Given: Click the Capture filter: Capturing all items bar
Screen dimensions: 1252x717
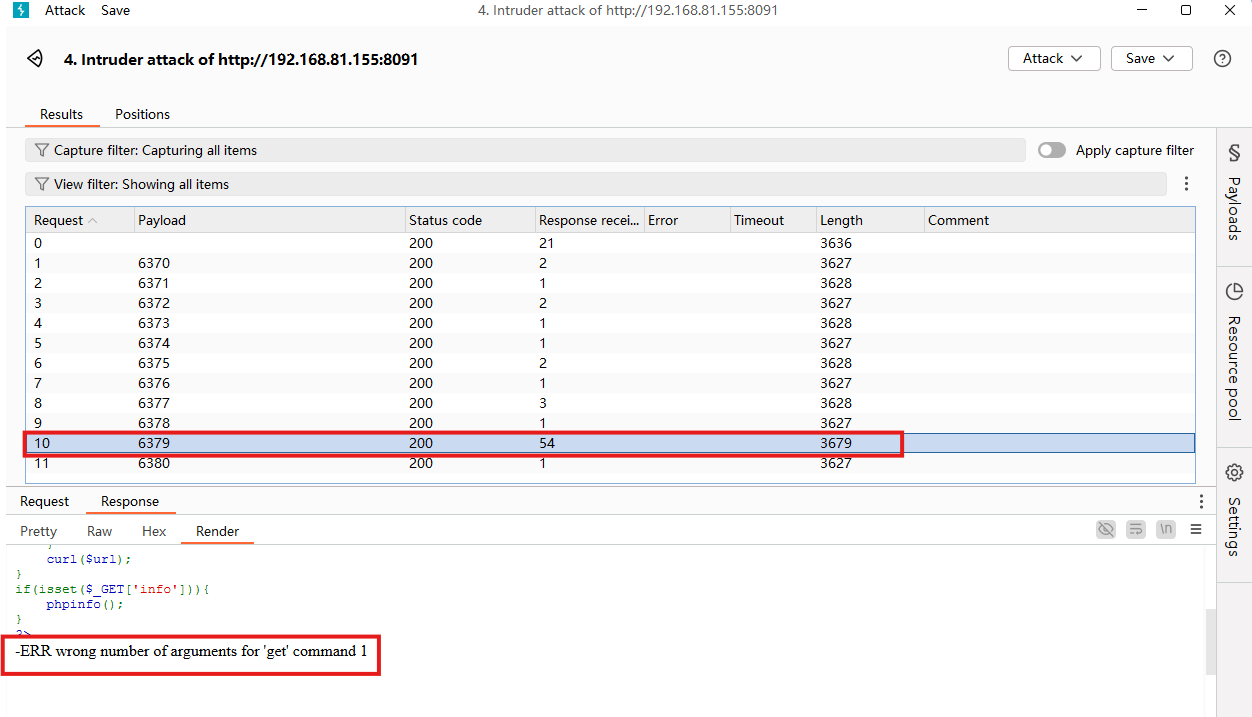Looking at the screenshot, I should (526, 150).
